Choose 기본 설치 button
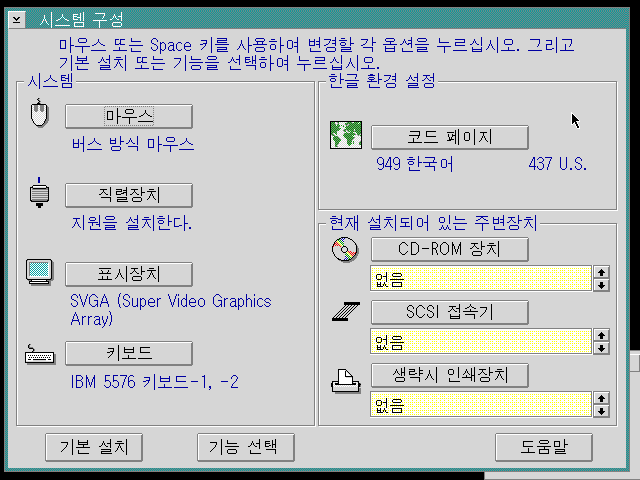The image size is (640, 480). click(x=94, y=447)
